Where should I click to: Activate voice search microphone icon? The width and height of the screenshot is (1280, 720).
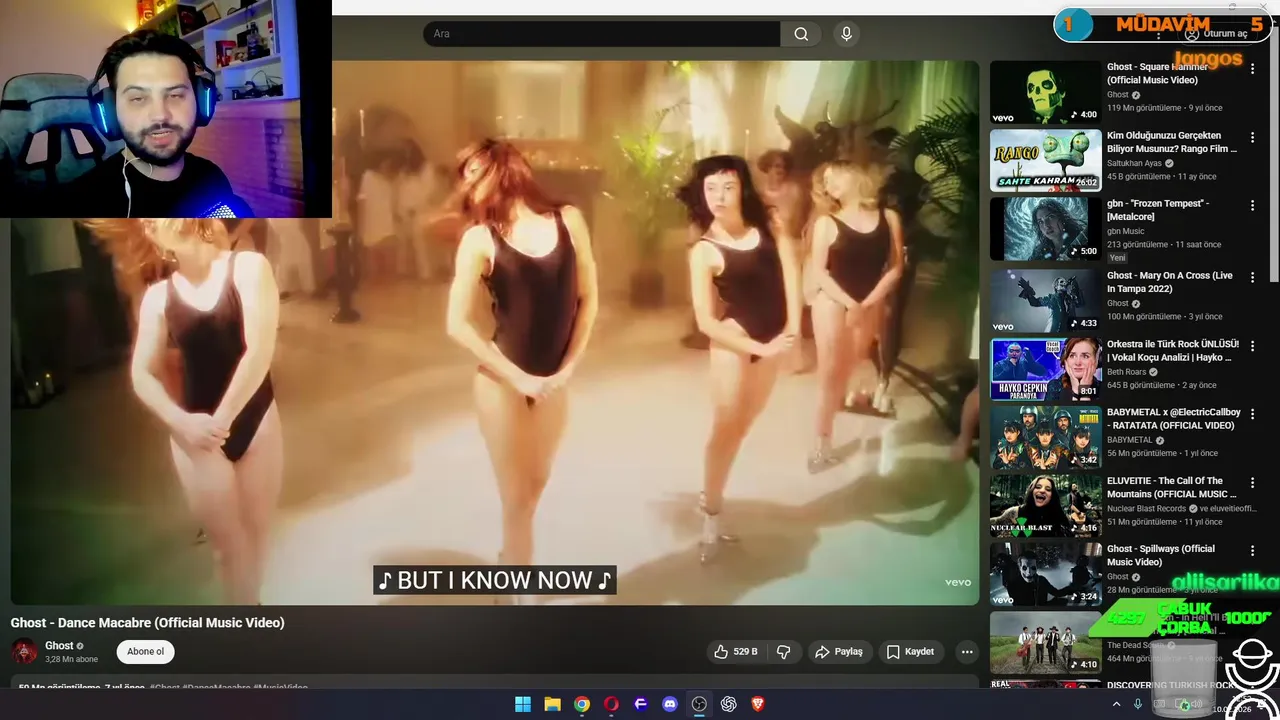pos(847,34)
